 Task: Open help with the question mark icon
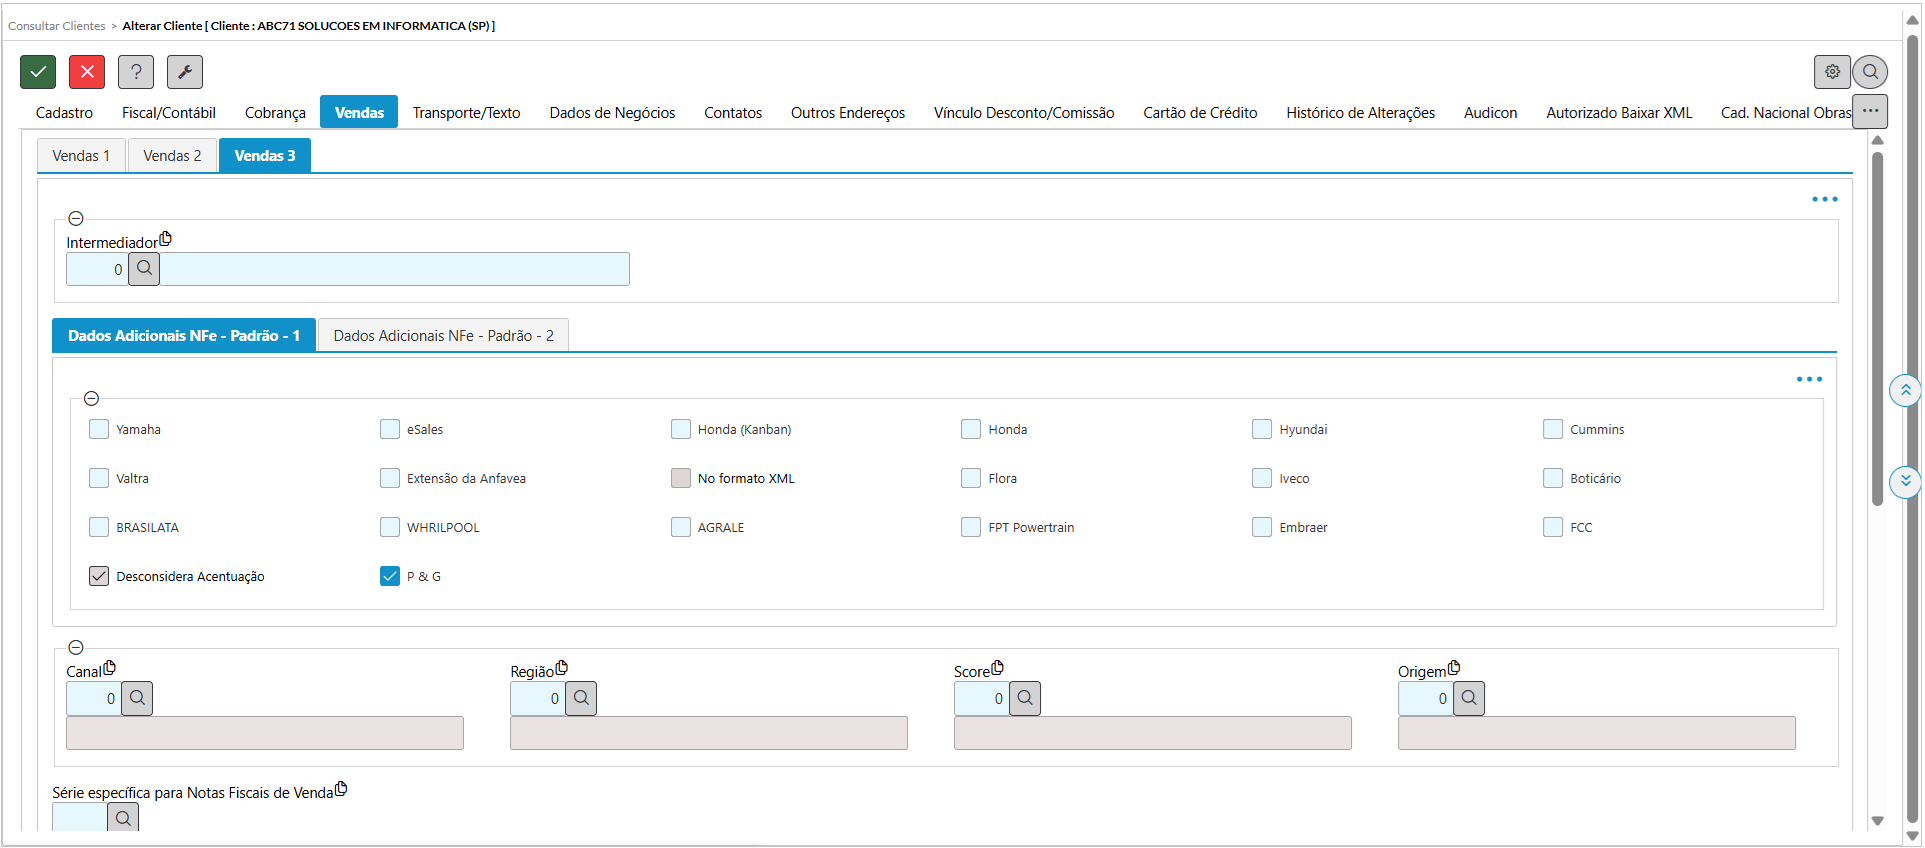point(136,72)
